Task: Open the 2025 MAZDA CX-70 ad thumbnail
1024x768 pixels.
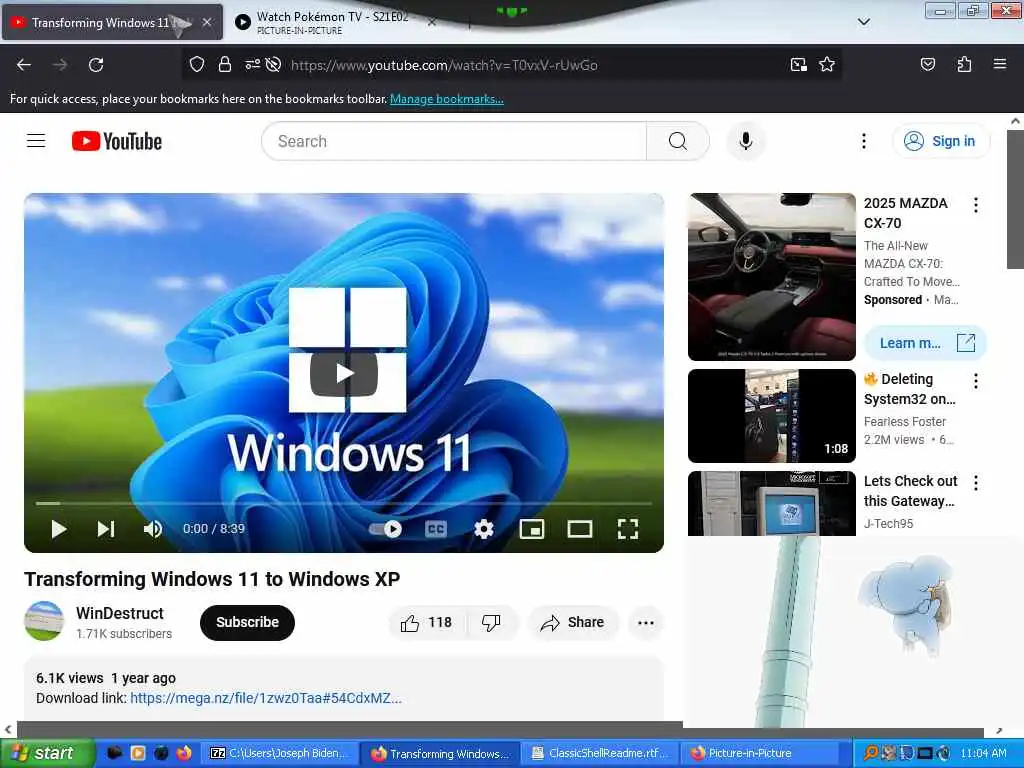Action: tap(772, 277)
